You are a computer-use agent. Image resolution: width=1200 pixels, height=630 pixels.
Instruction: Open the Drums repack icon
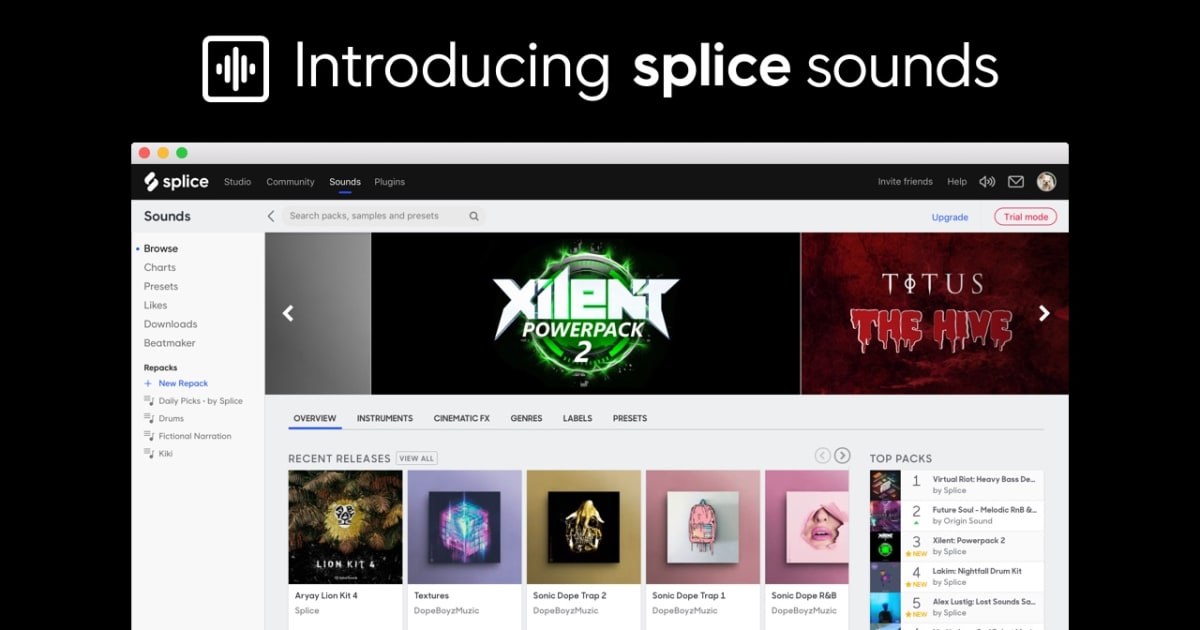(x=150, y=418)
